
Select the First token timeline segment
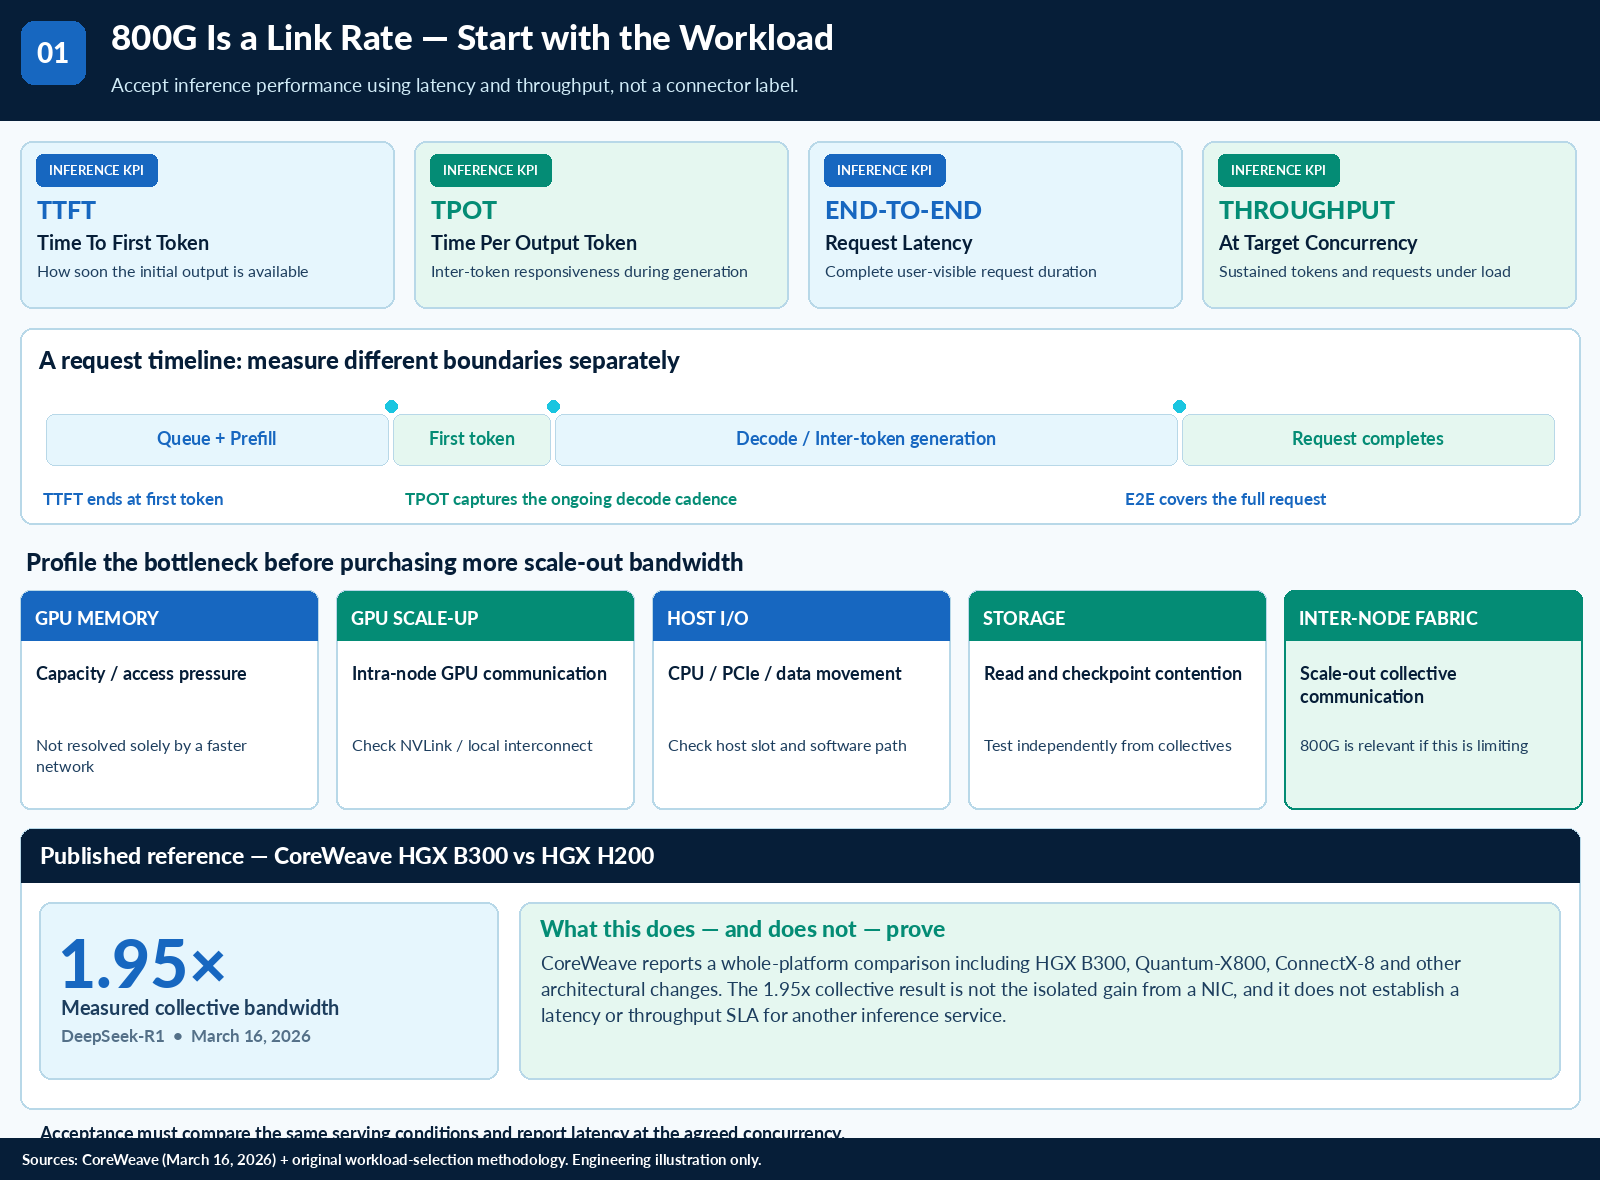[472, 439]
